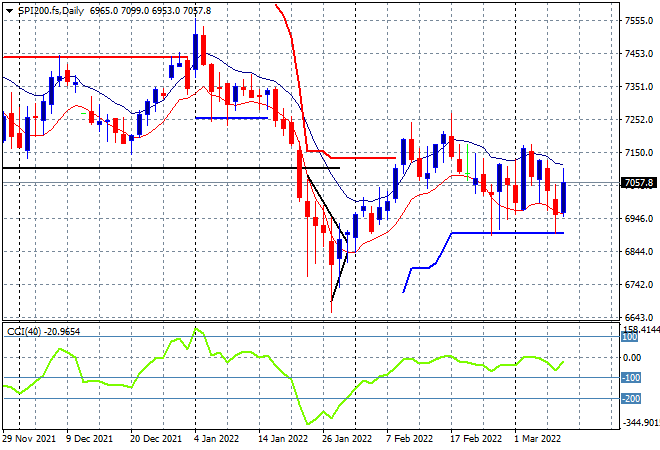The width and height of the screenshot is (660, 450).
Task: Select the red horizontal line near 7453
Action: 100,57
